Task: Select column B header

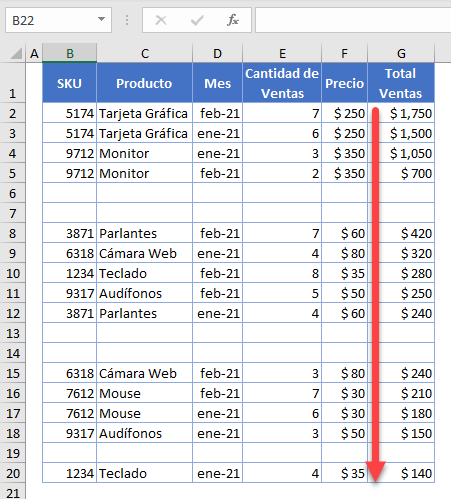Action: 70,53
